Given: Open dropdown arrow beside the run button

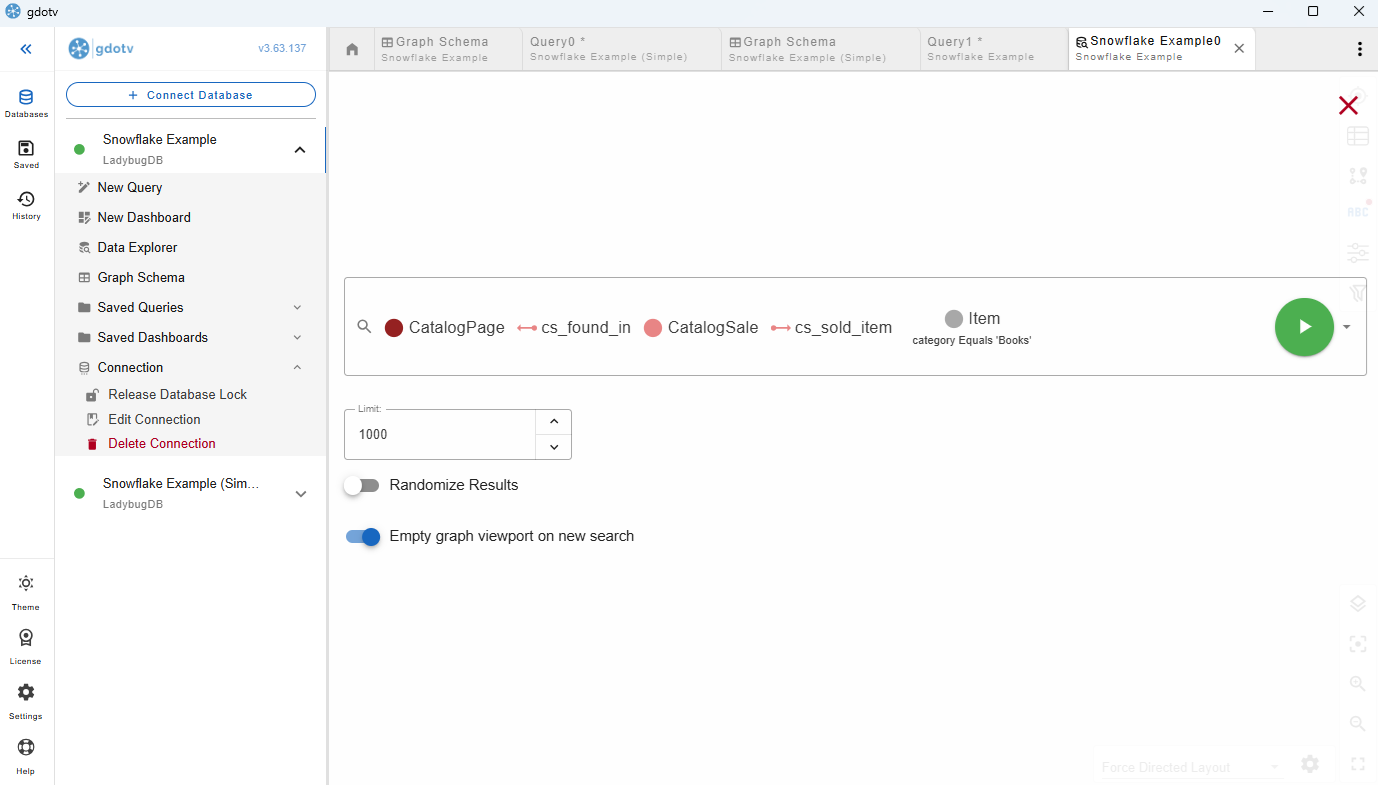Looking at the screenshot, I should 1347,327.
